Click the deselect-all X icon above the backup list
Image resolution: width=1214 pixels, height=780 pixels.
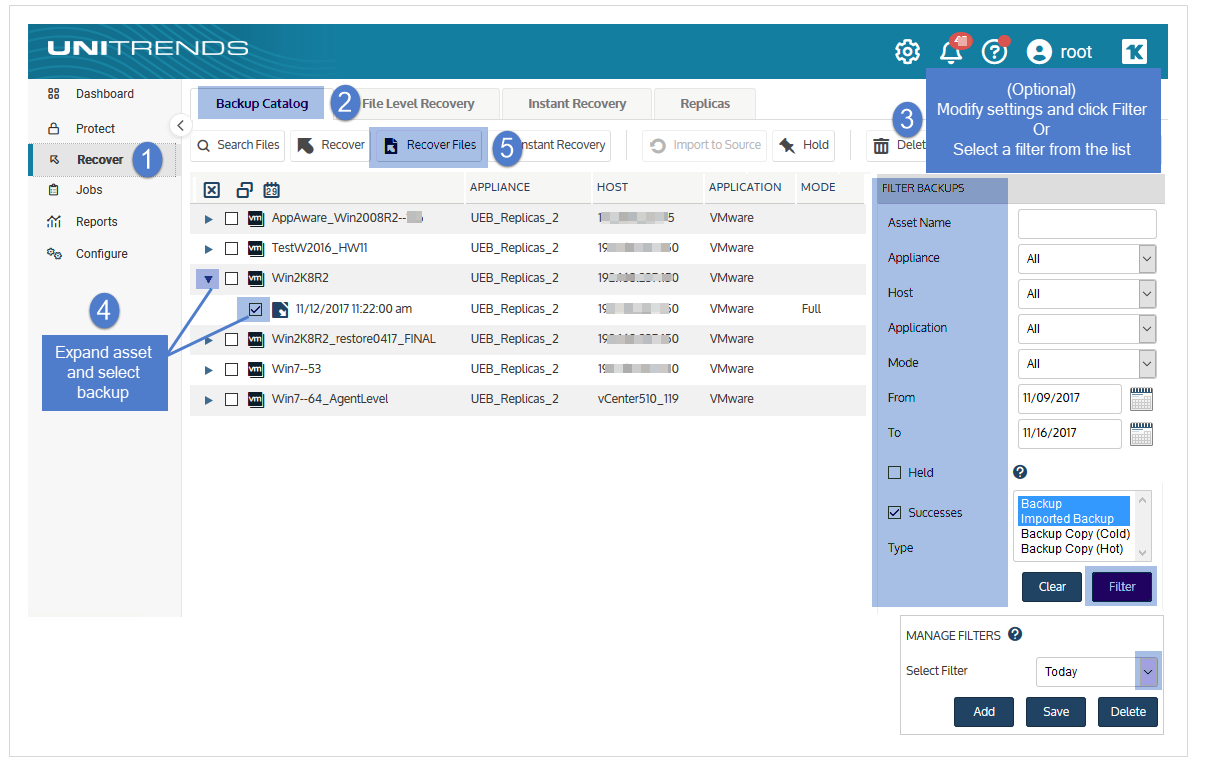211,190
